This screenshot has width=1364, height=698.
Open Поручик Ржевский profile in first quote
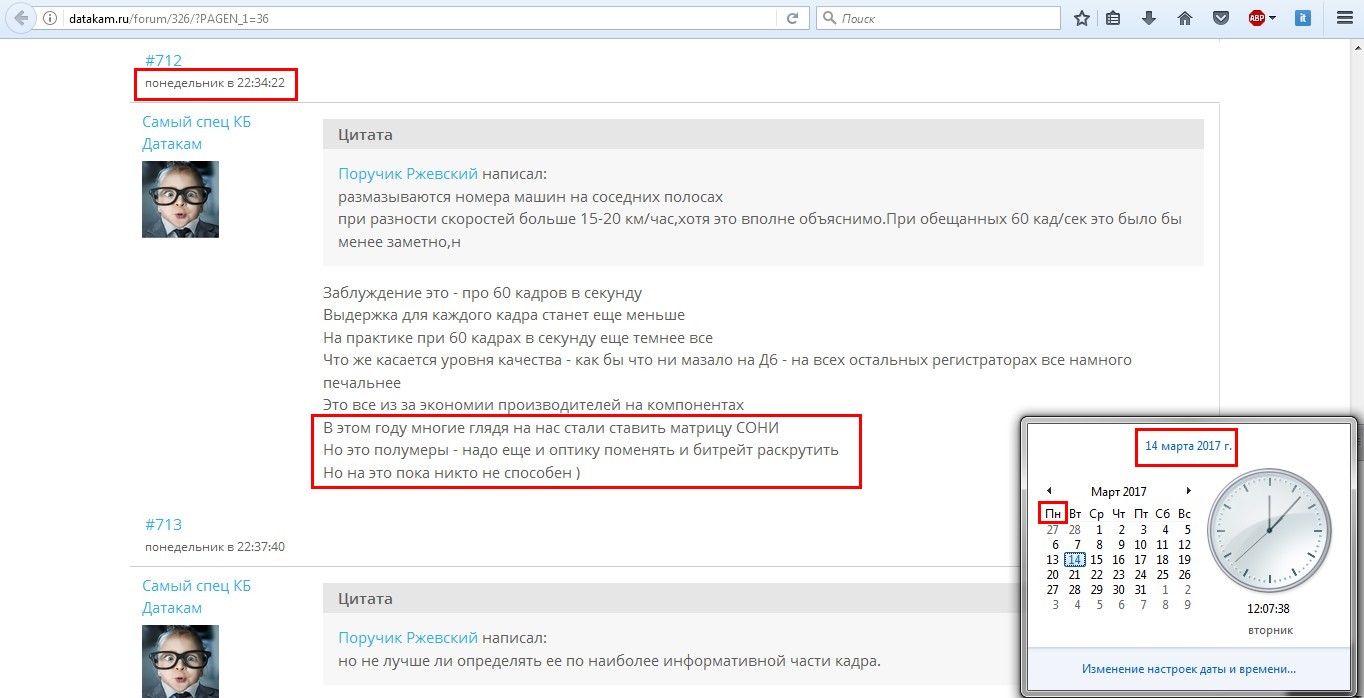tap(408, 174)
